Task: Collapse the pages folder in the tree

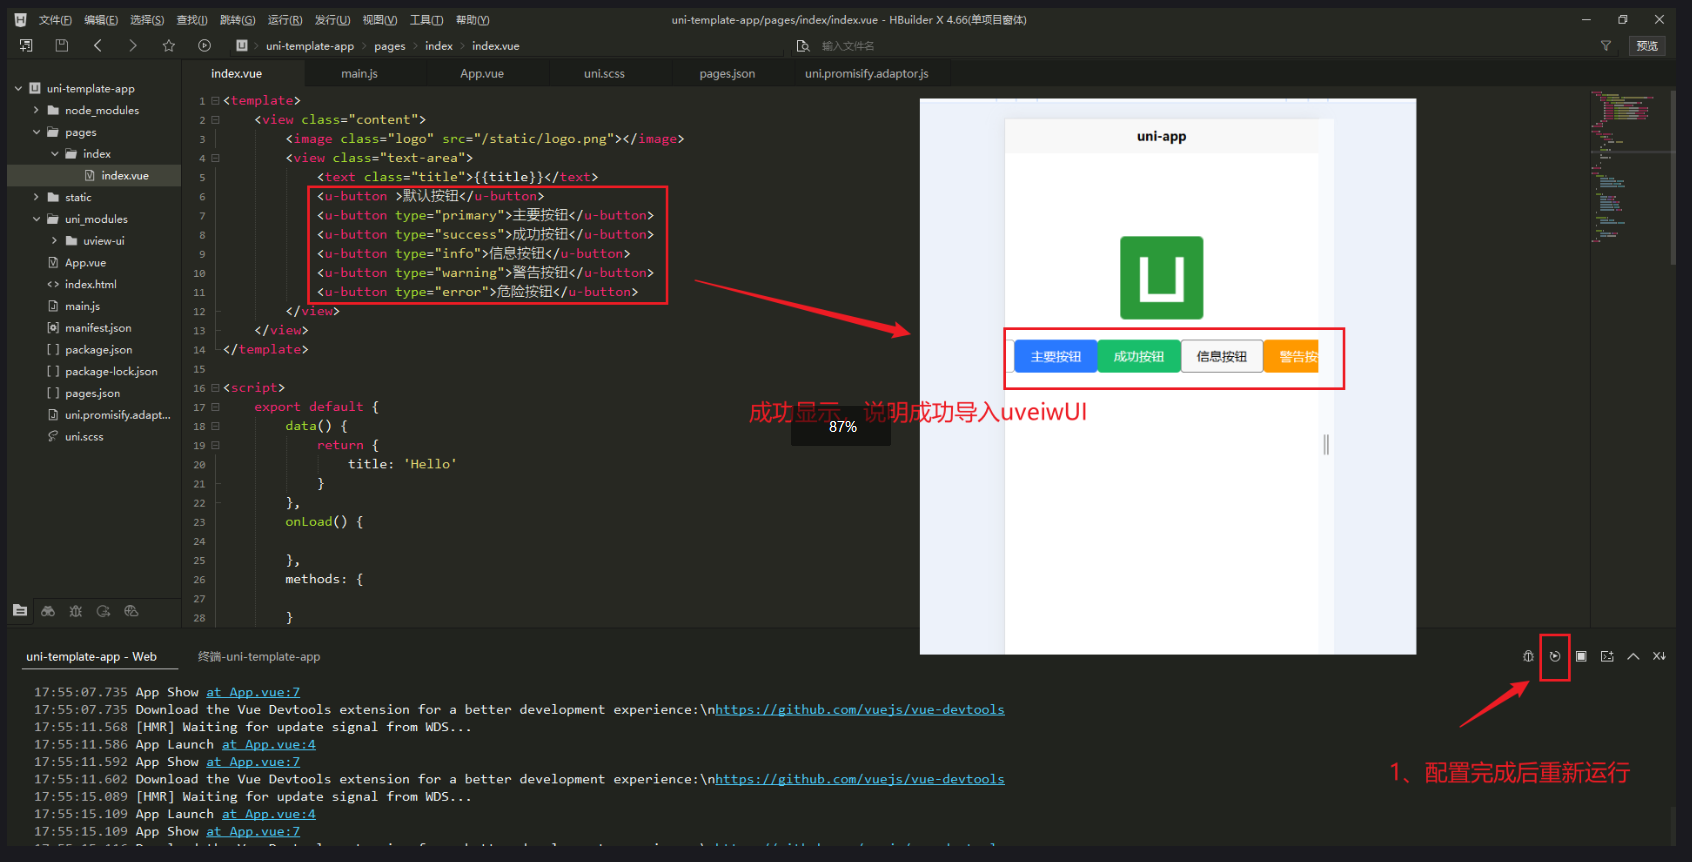Action: [36, 132]
